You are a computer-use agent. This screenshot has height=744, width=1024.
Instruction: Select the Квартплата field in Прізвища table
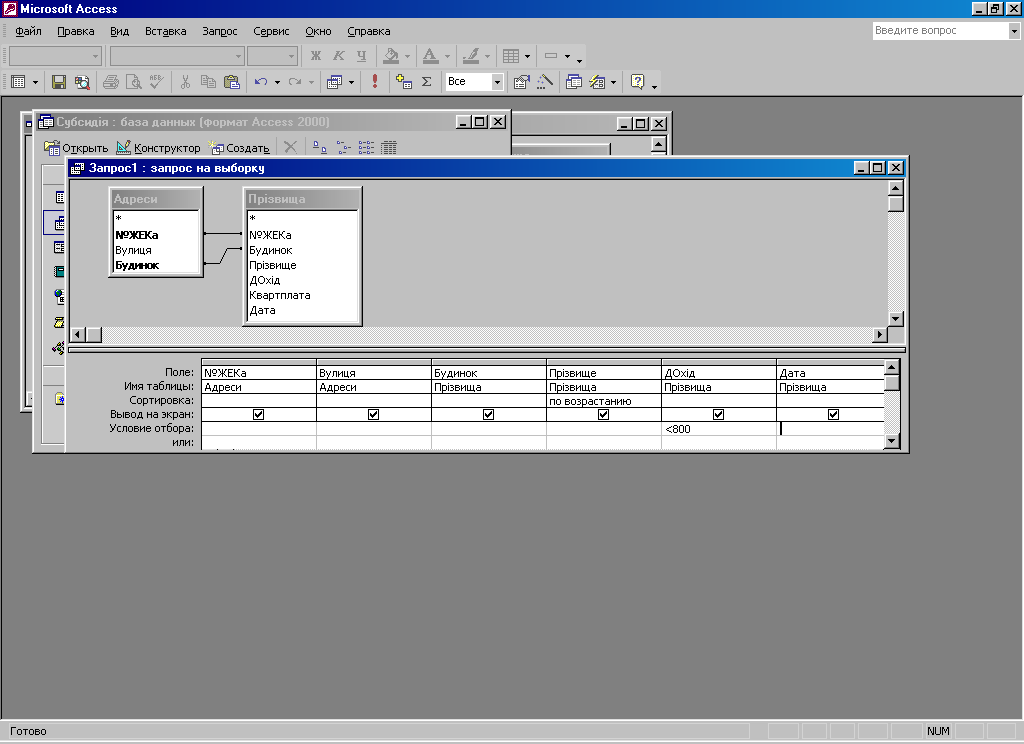[280, 295]
